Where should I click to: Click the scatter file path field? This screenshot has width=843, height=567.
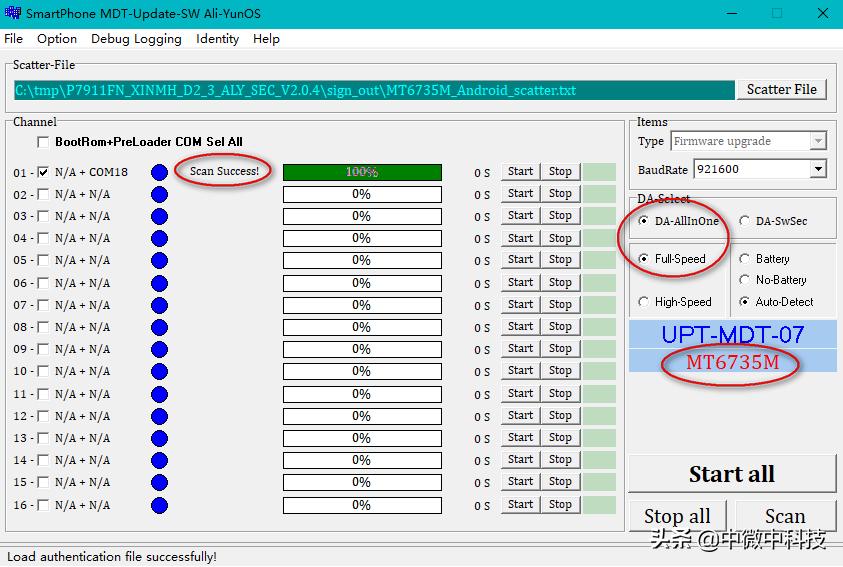point(374,90)
